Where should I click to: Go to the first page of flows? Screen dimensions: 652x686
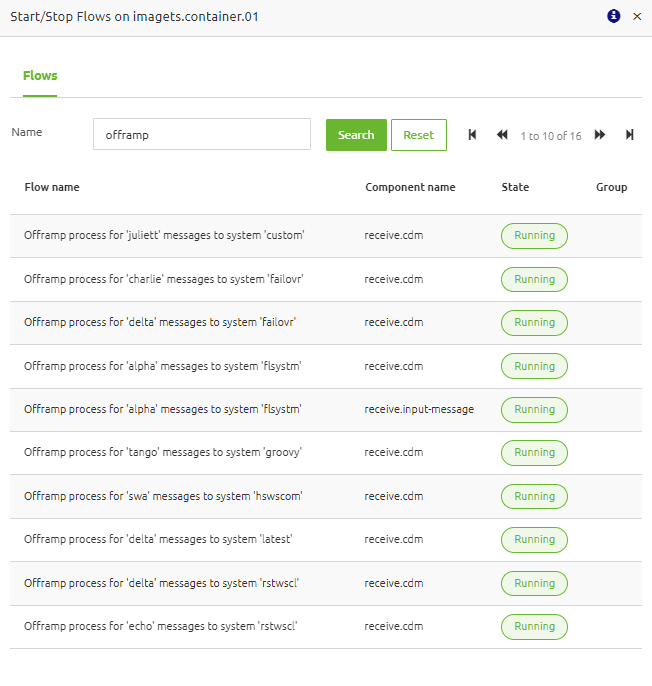[472, 135]
